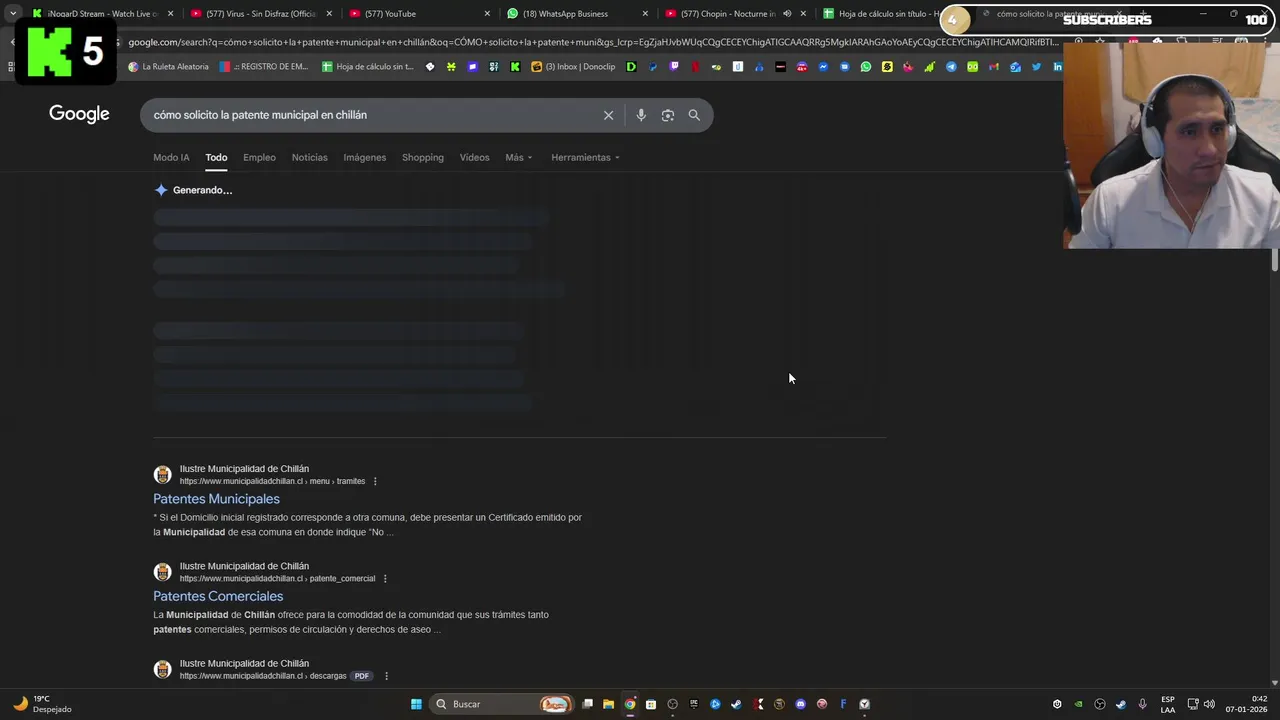Open the microphone tray icon
1280x720 pixels.
coord(1142,704)
